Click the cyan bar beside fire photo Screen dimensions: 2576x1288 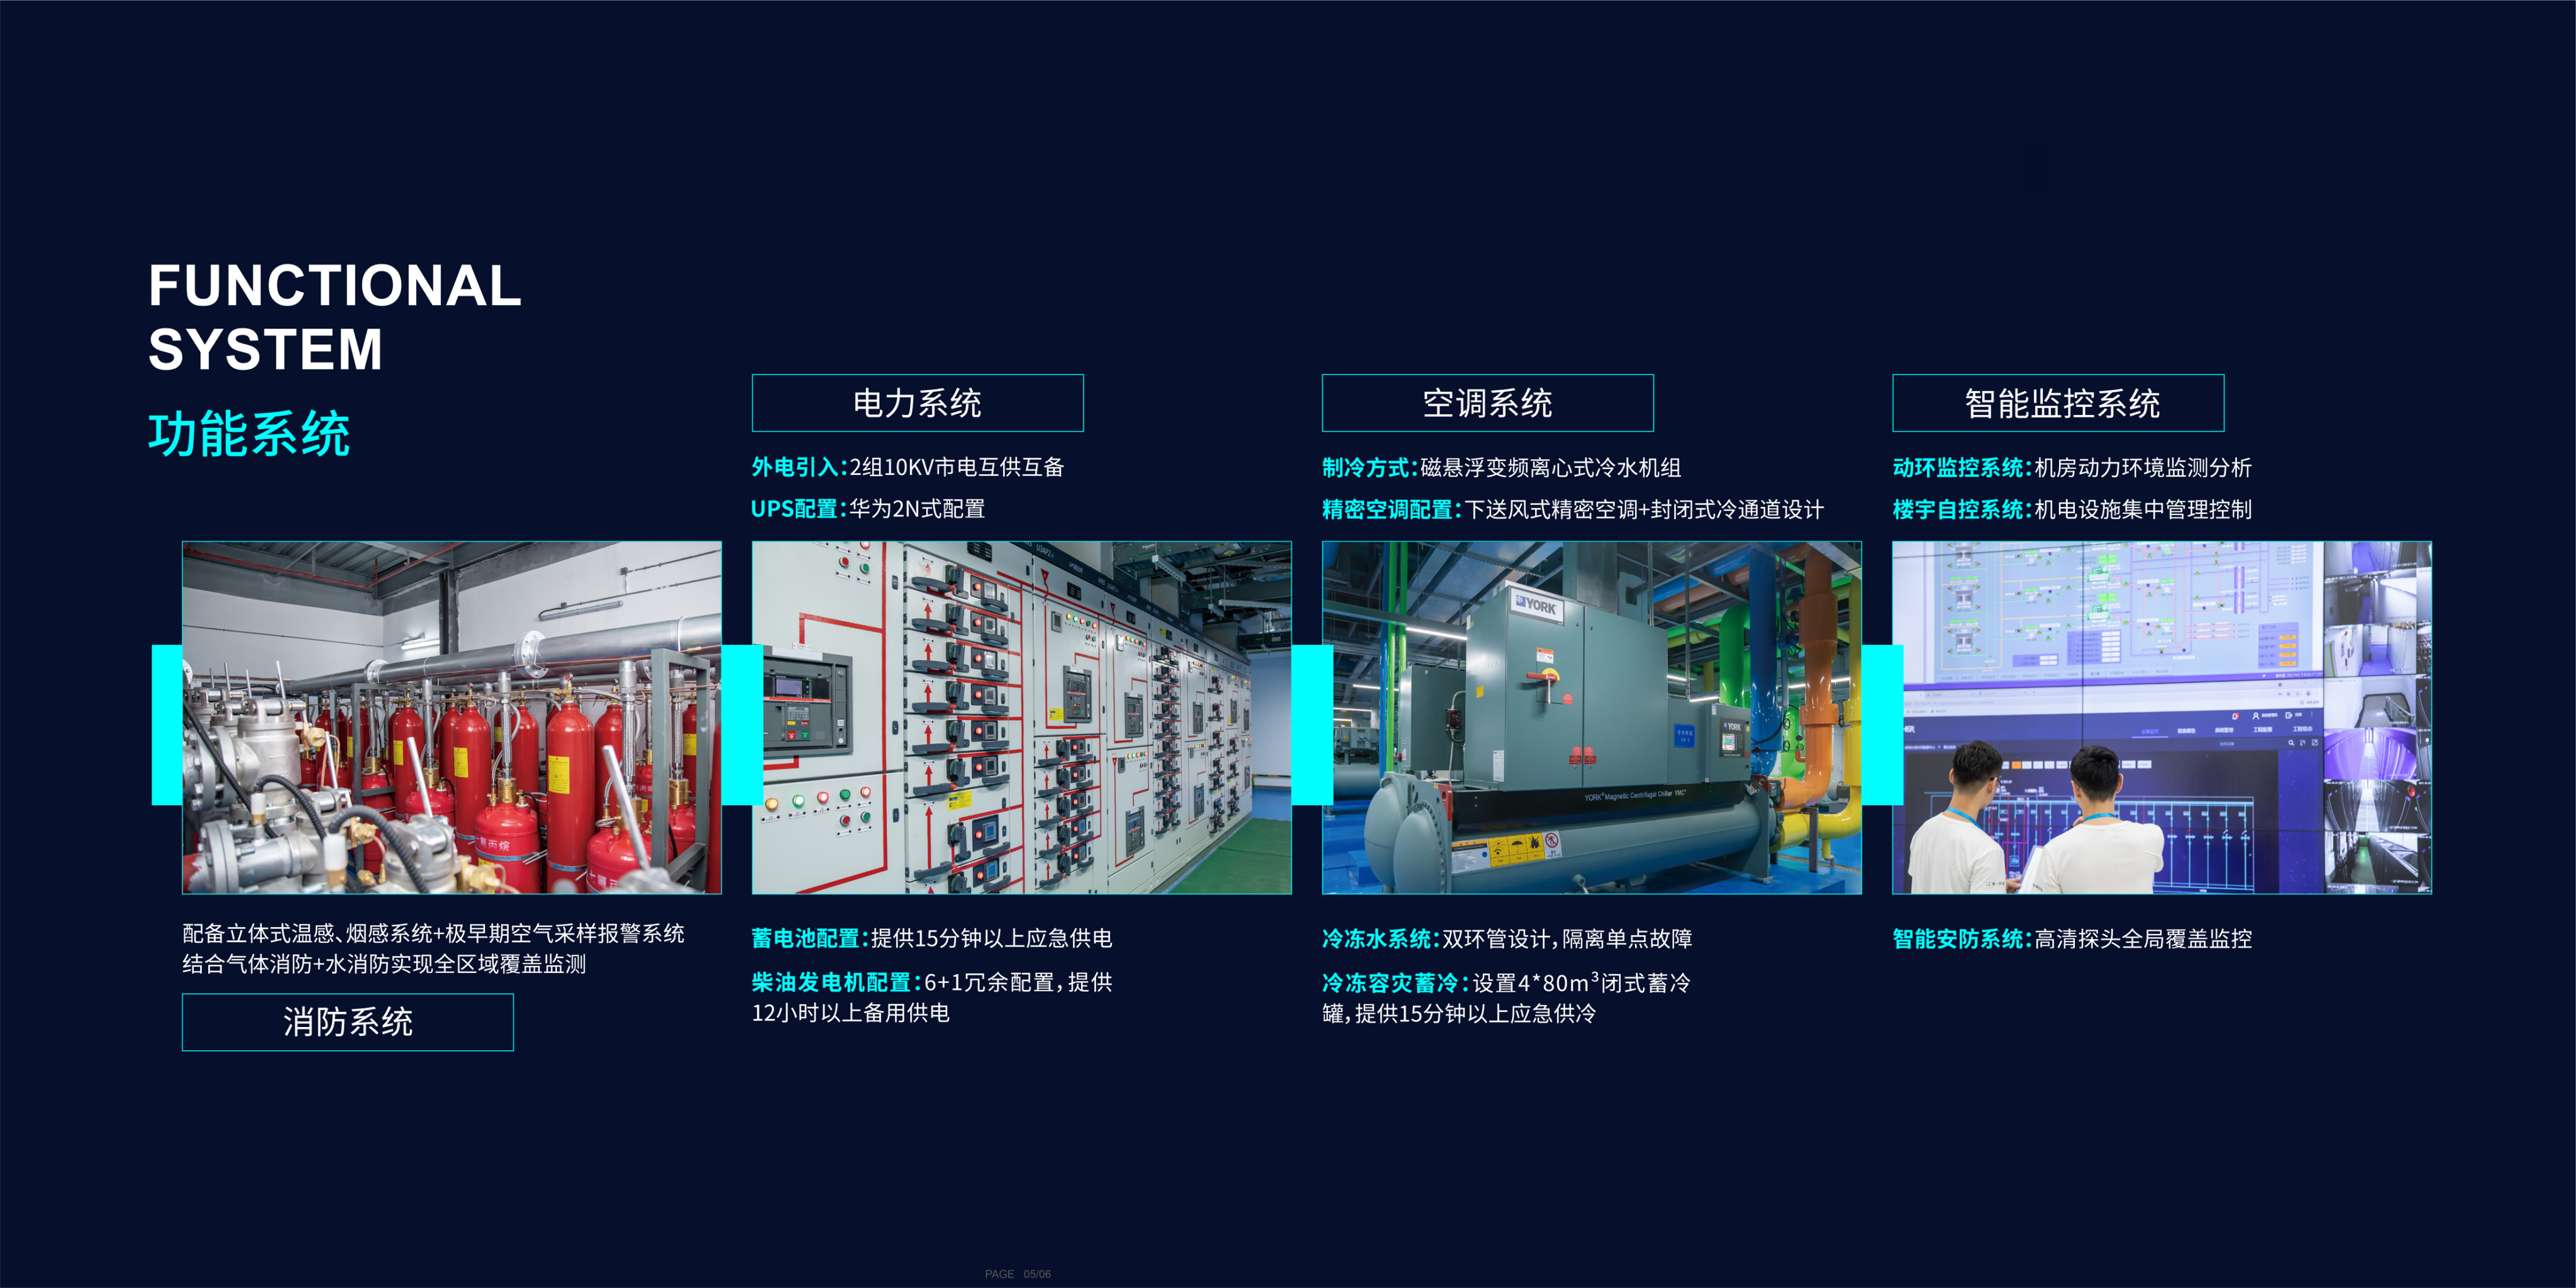(x=166, y=724)
